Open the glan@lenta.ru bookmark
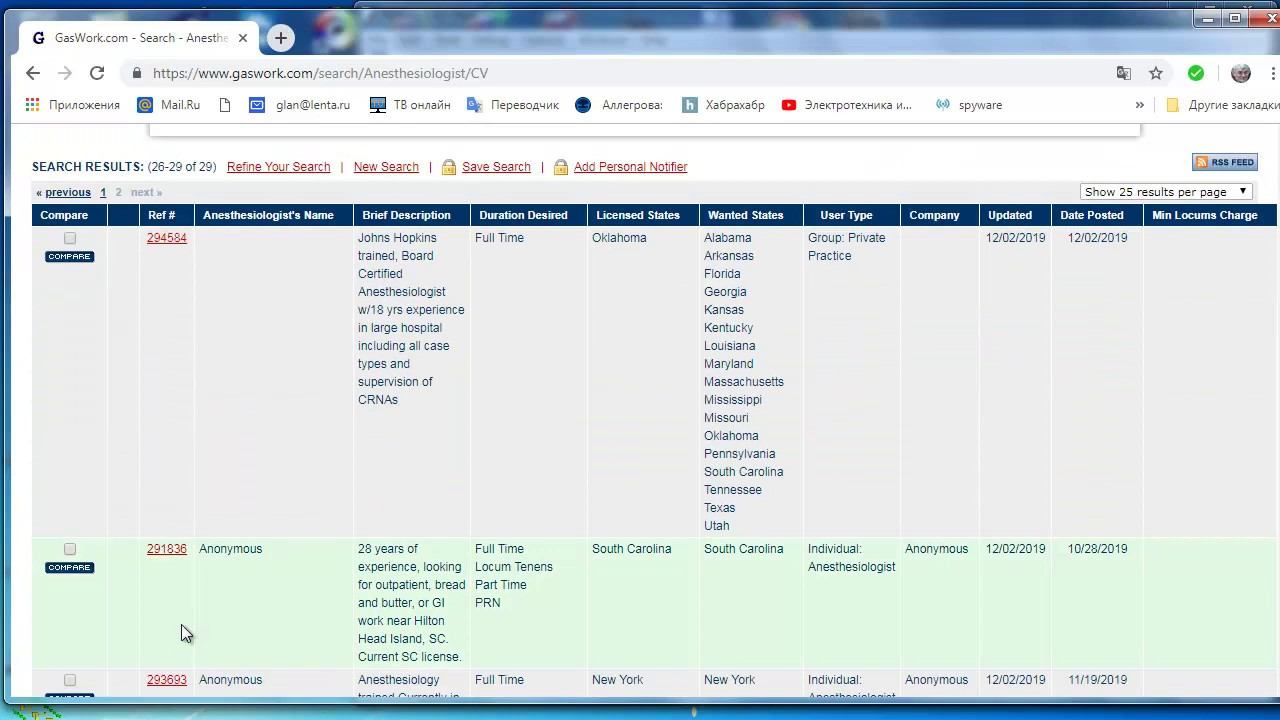 pyautogui.click(x=300, y=105)
